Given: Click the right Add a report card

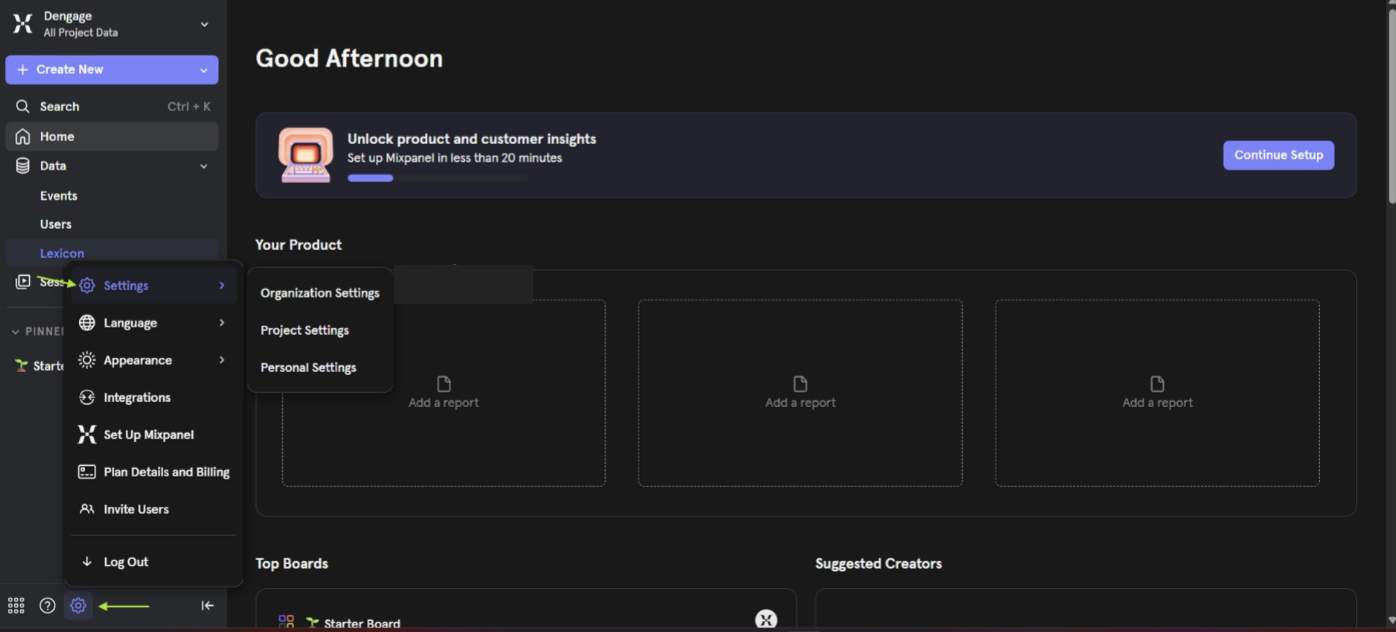Looking at the screenshot, I should click(1157, 393).
